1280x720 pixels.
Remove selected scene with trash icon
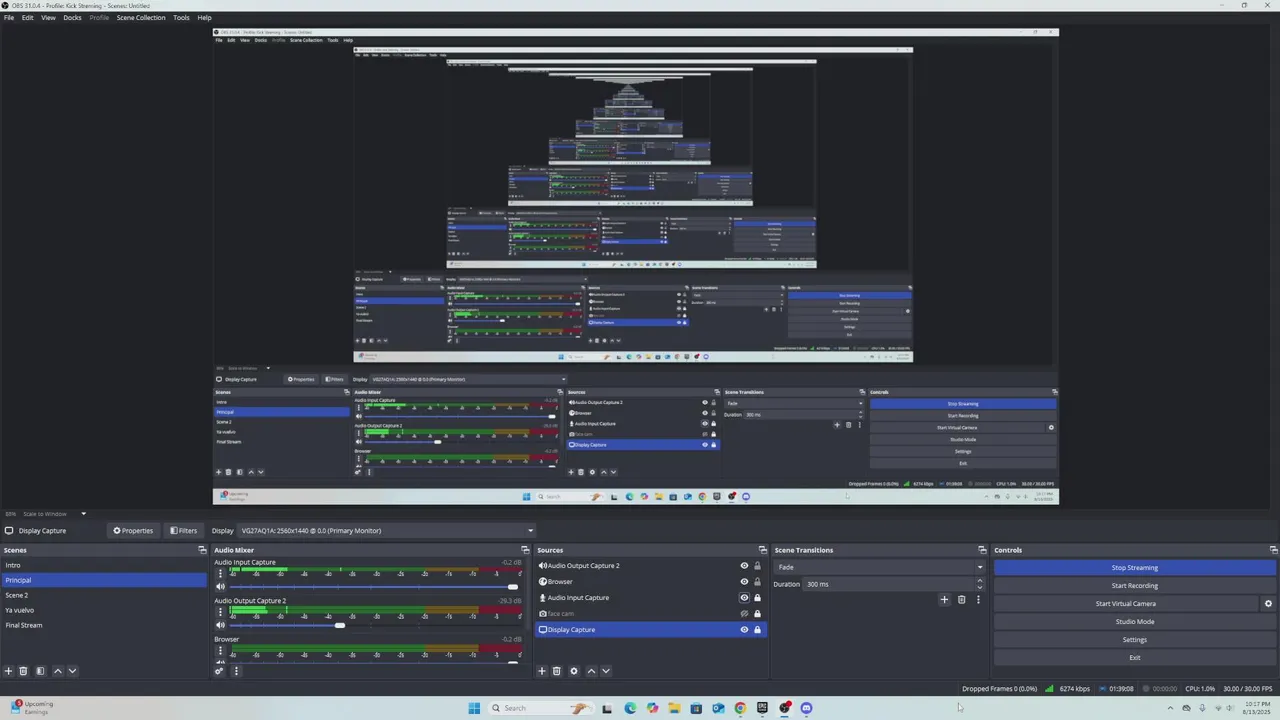tap(23, 671)
